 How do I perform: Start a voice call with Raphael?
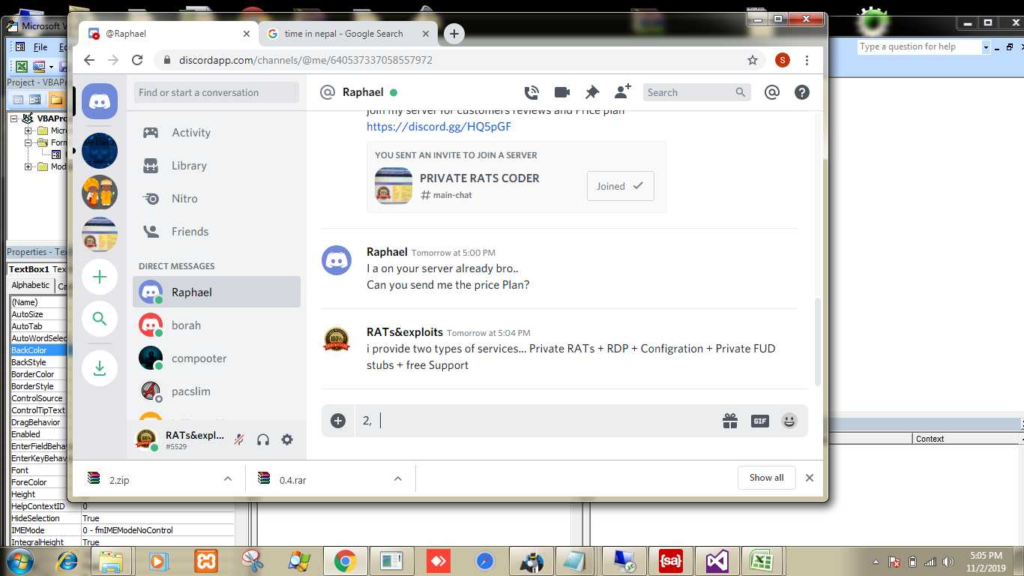click(532, 93)
